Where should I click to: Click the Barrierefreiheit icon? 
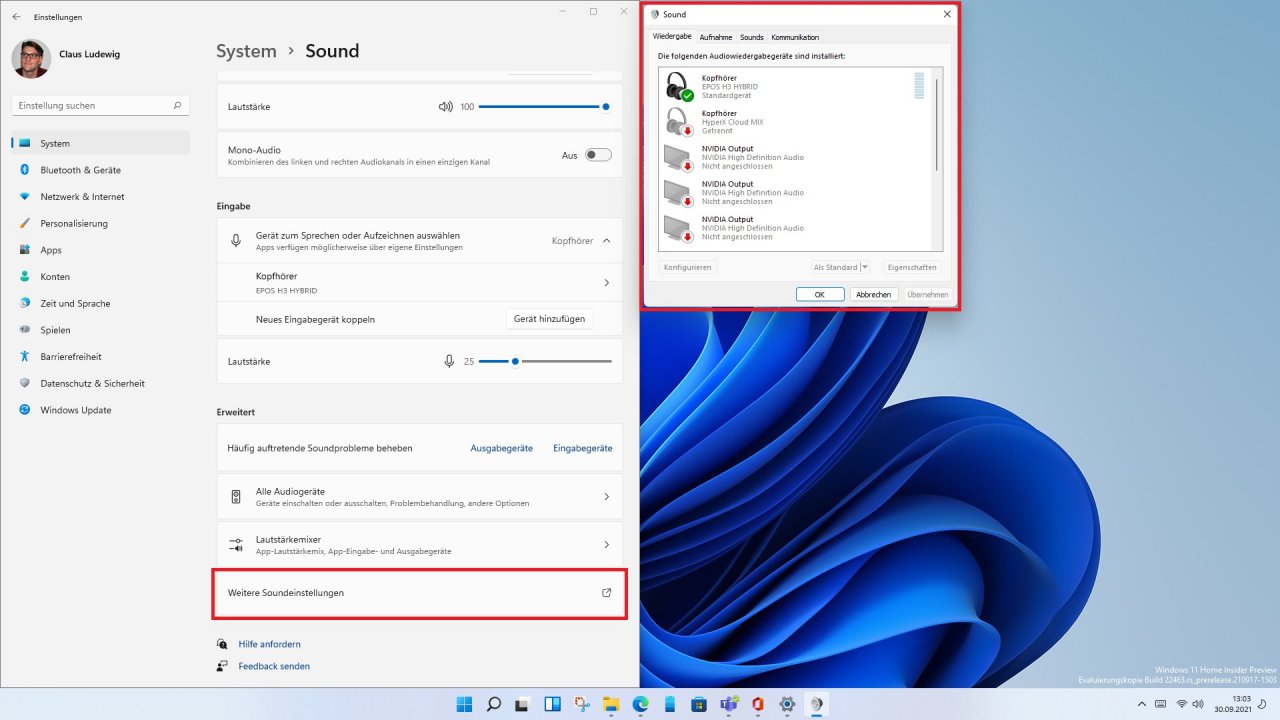pyautogui.click(x=25, y=357)
